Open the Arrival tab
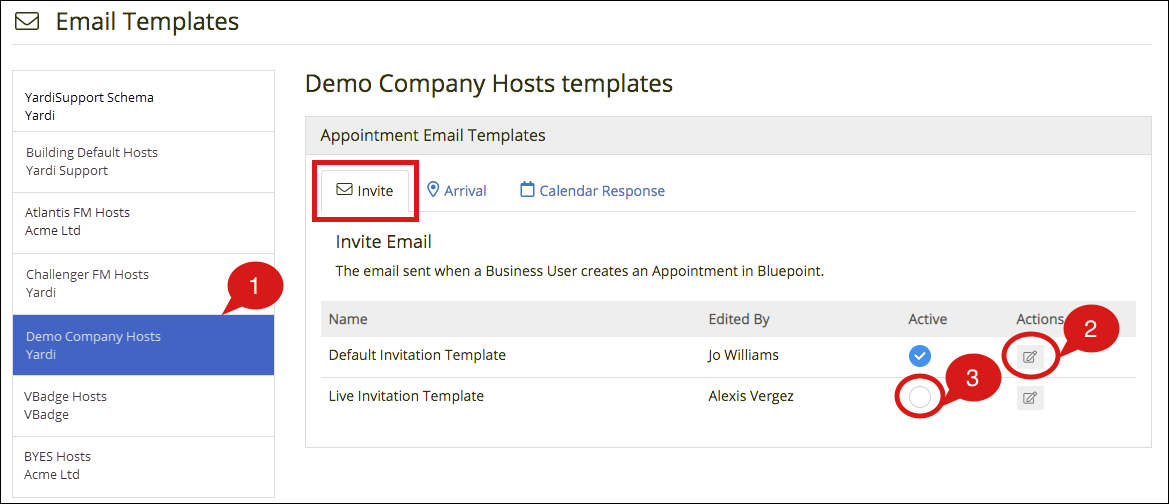 pos(456,191)
